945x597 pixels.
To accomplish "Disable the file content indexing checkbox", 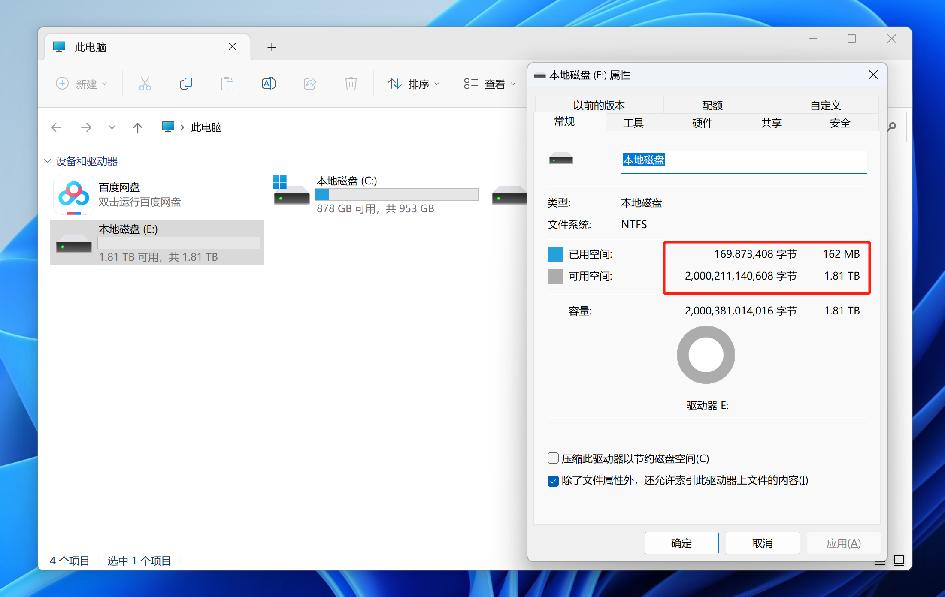I will coord(552,481).
